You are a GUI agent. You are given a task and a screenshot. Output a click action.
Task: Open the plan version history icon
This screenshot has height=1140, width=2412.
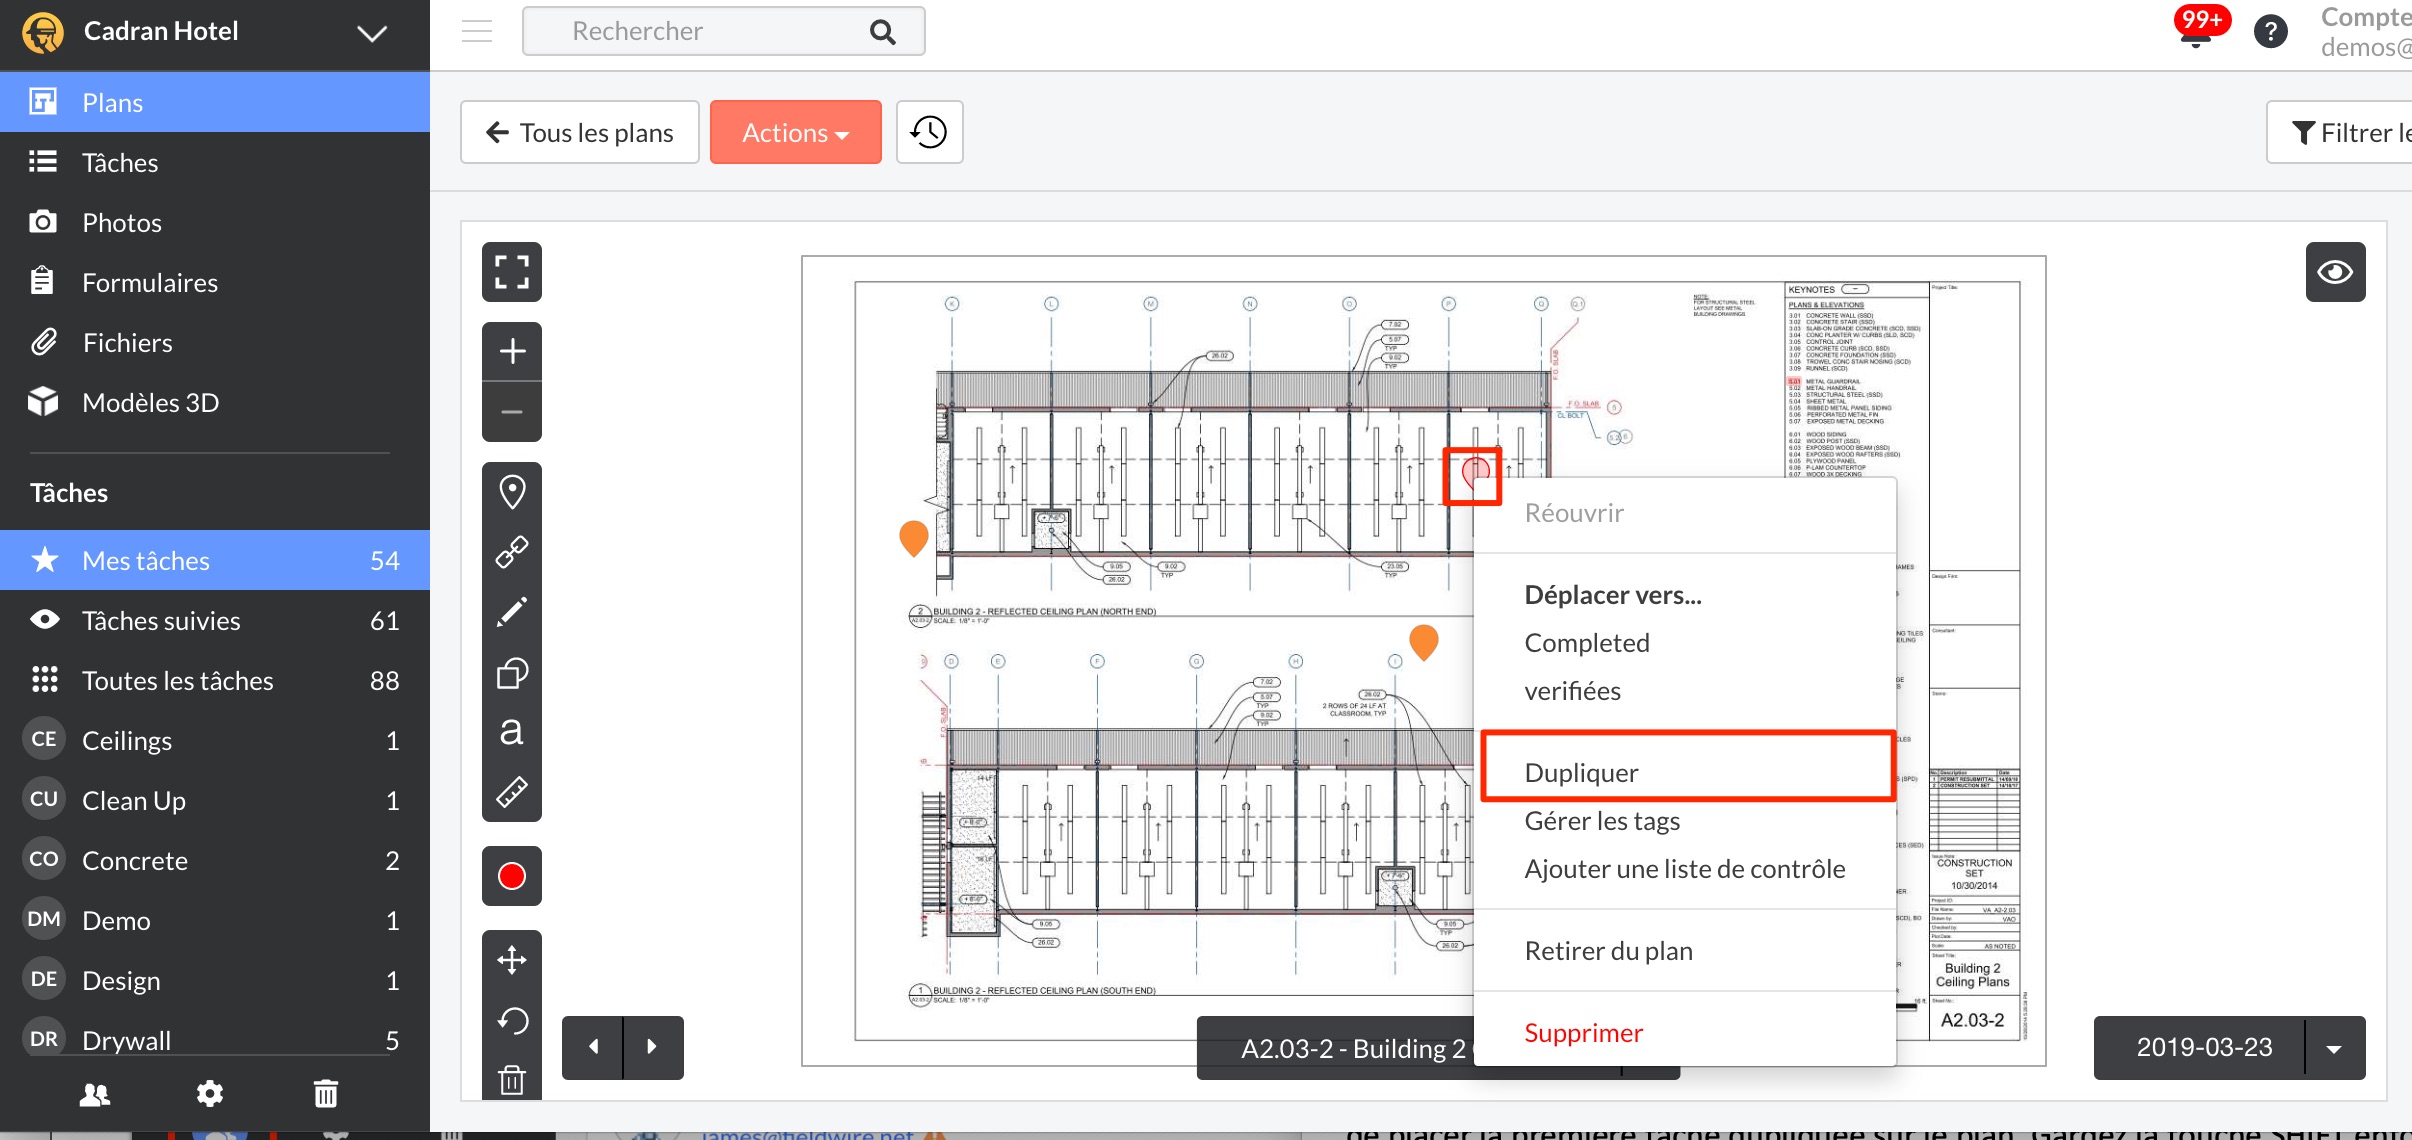[929, 132]
